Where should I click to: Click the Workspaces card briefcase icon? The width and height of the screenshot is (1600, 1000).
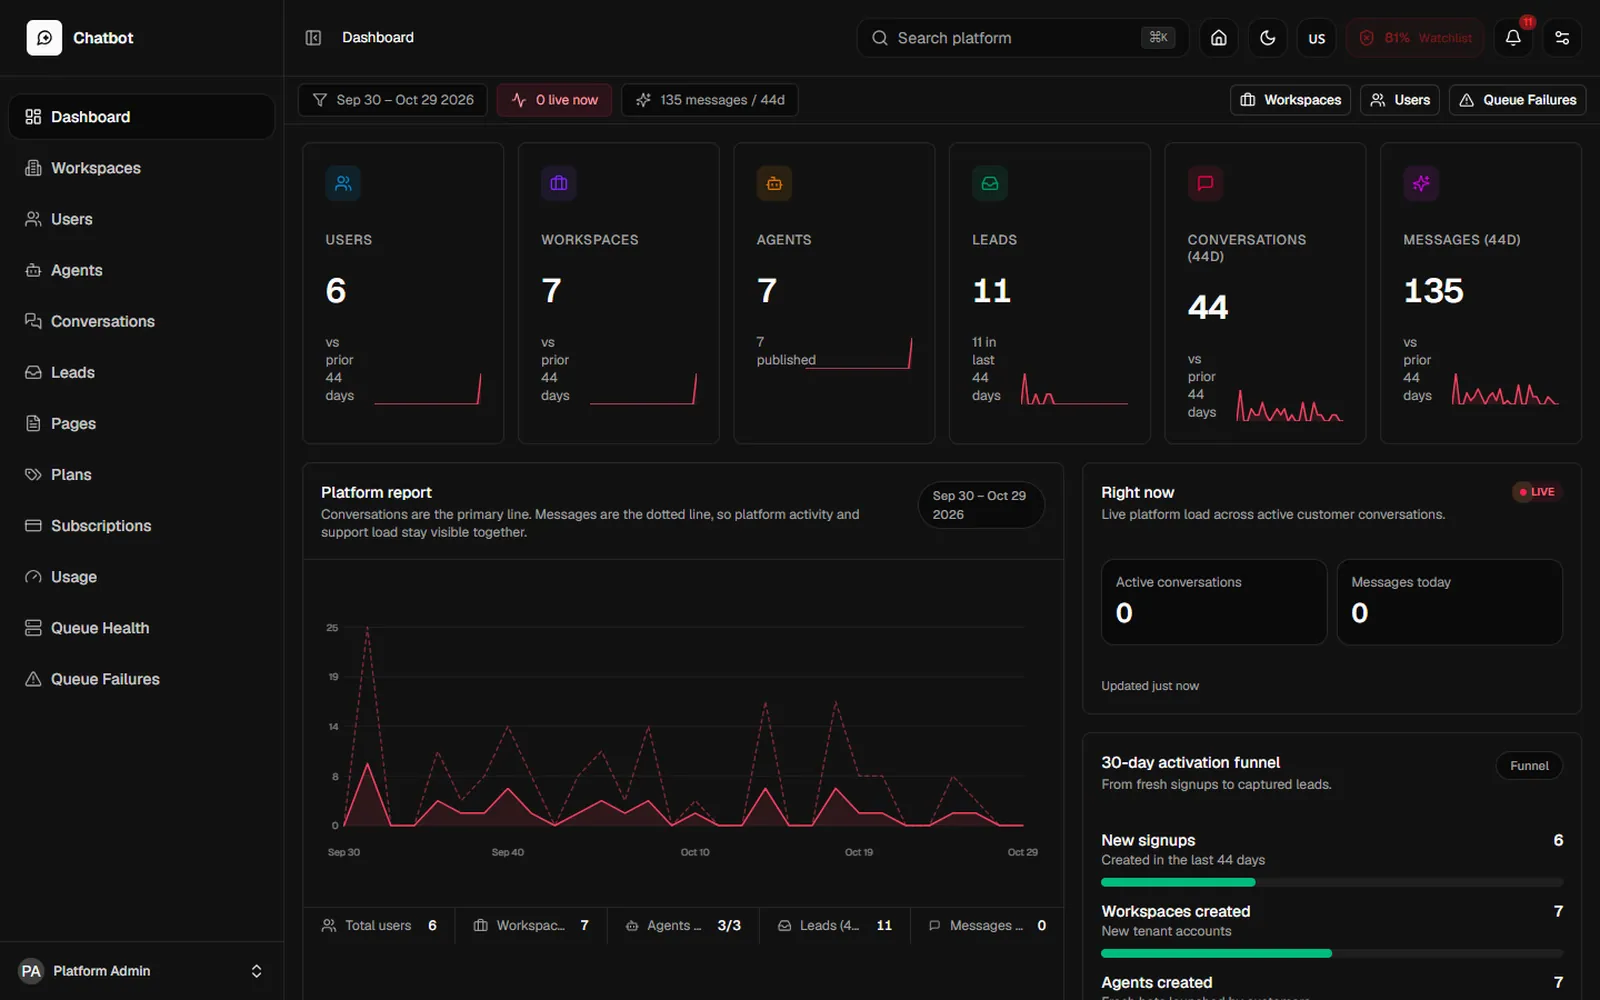[559, 183]
